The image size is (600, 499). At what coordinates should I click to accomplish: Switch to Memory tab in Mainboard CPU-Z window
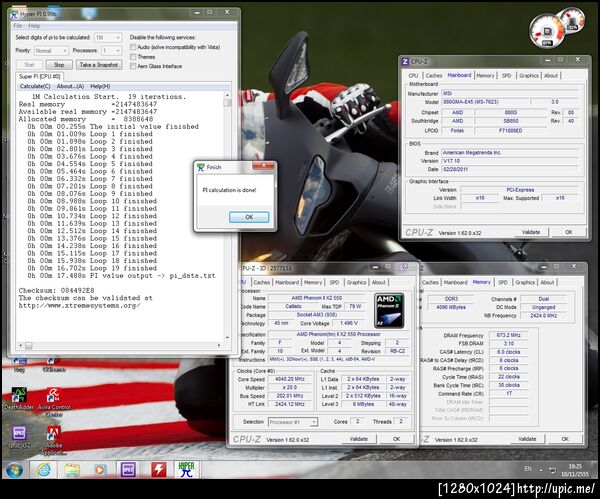485,76
